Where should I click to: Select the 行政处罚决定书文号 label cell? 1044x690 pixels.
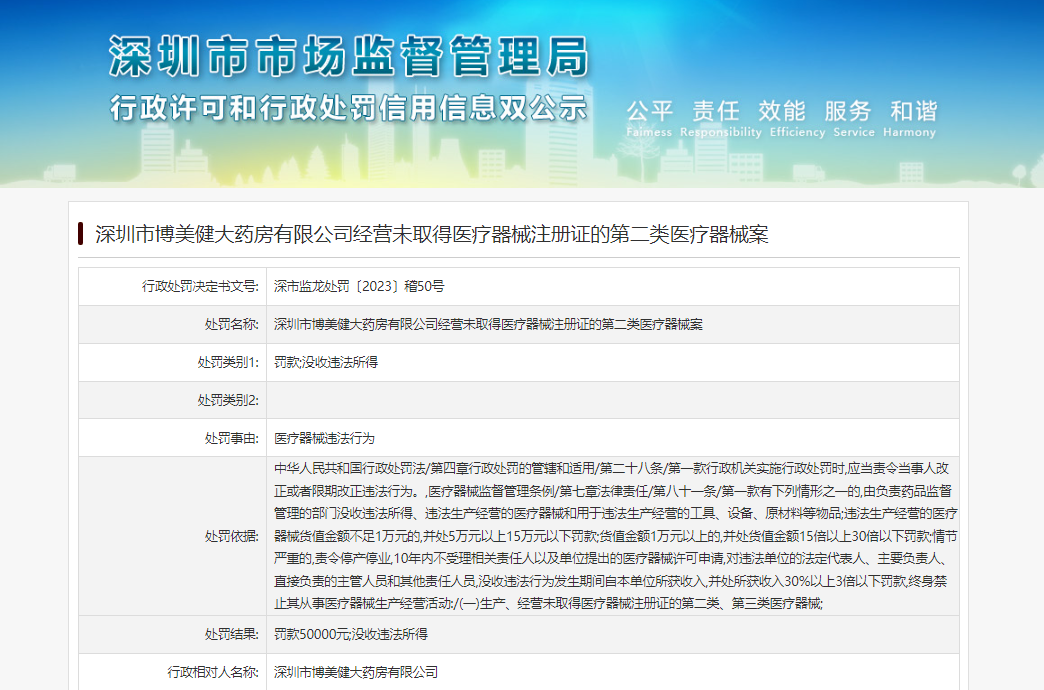tap(173, 286)
